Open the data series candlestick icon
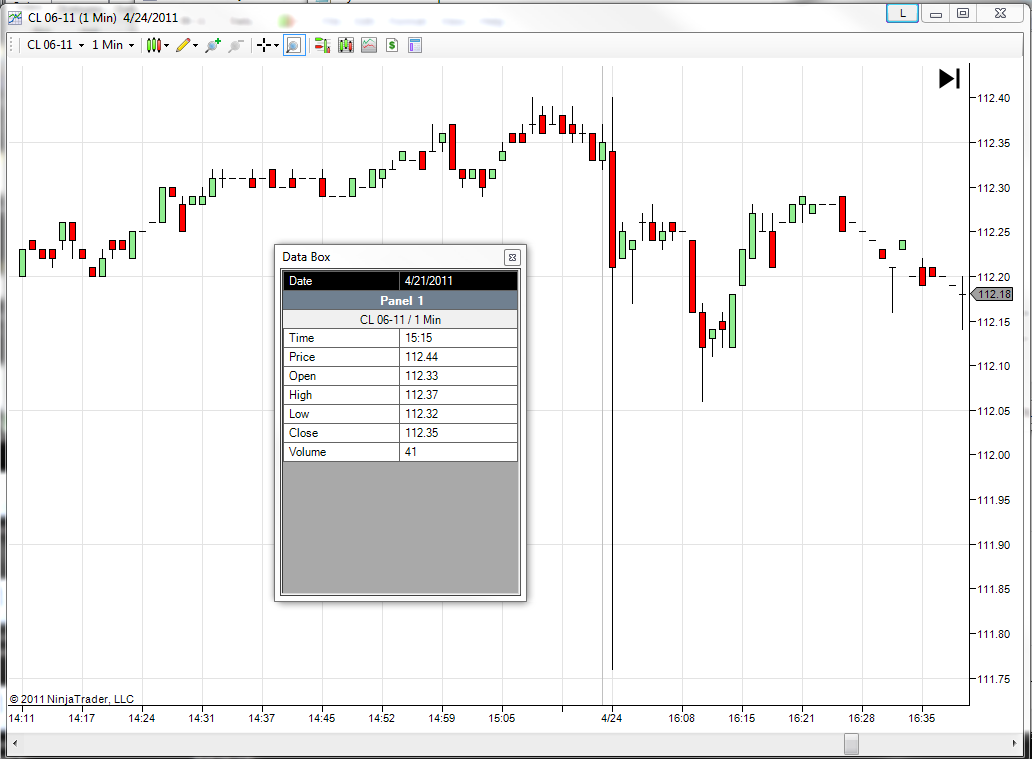 (346, 45)
